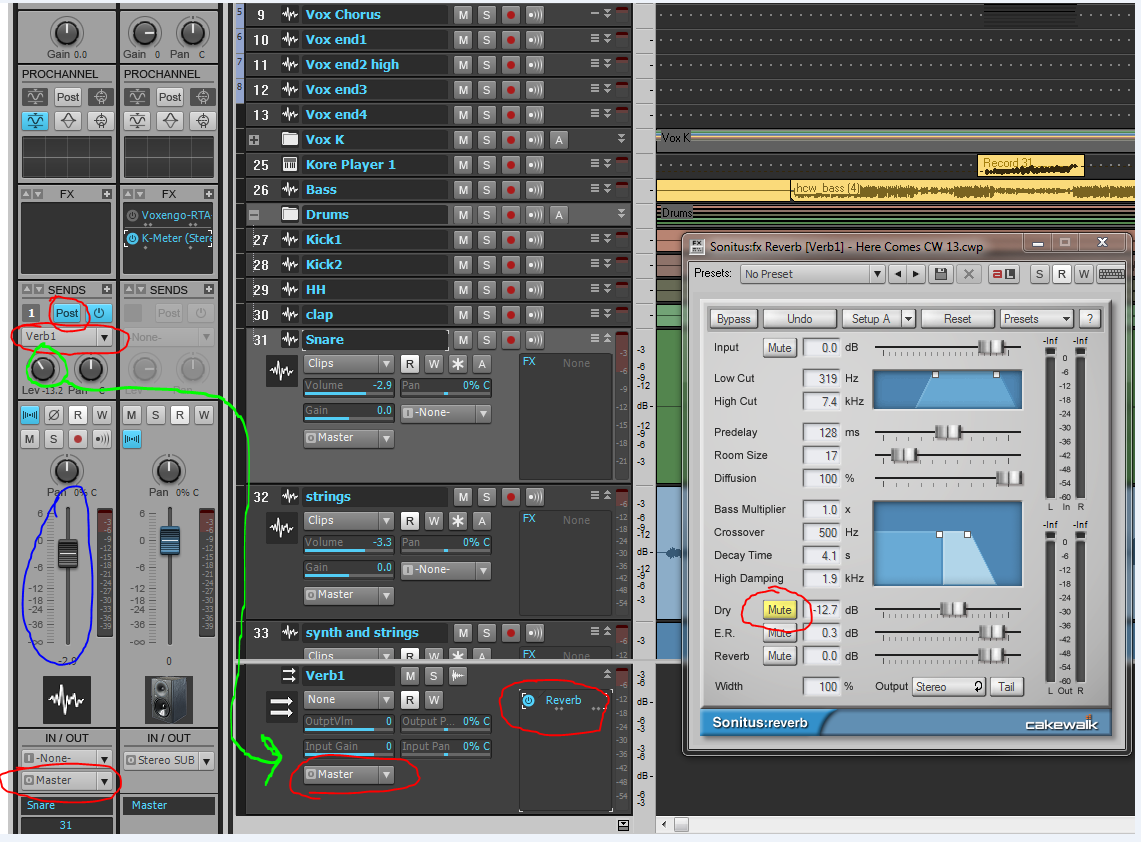Viewport: 1141px width, 842px height.
Task: Click the Master strip volume fader
Action: tap(170, 541)
